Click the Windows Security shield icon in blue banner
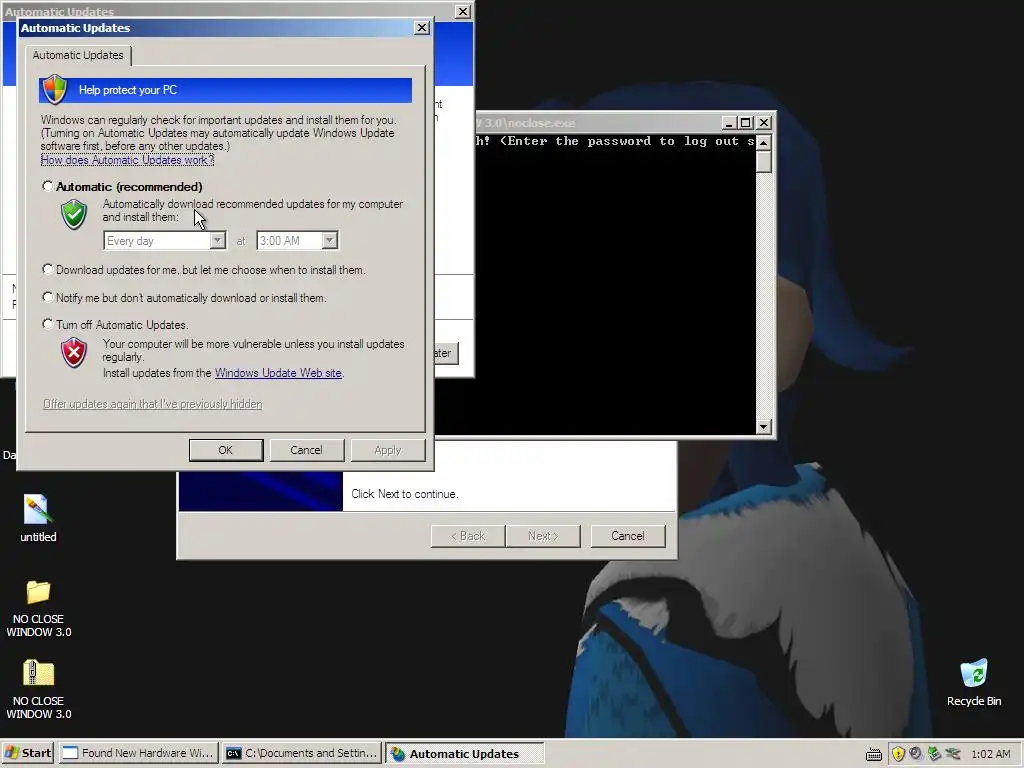Viewport: 1024px width, 768px height. pyautogui.click(x=55, y=89)
